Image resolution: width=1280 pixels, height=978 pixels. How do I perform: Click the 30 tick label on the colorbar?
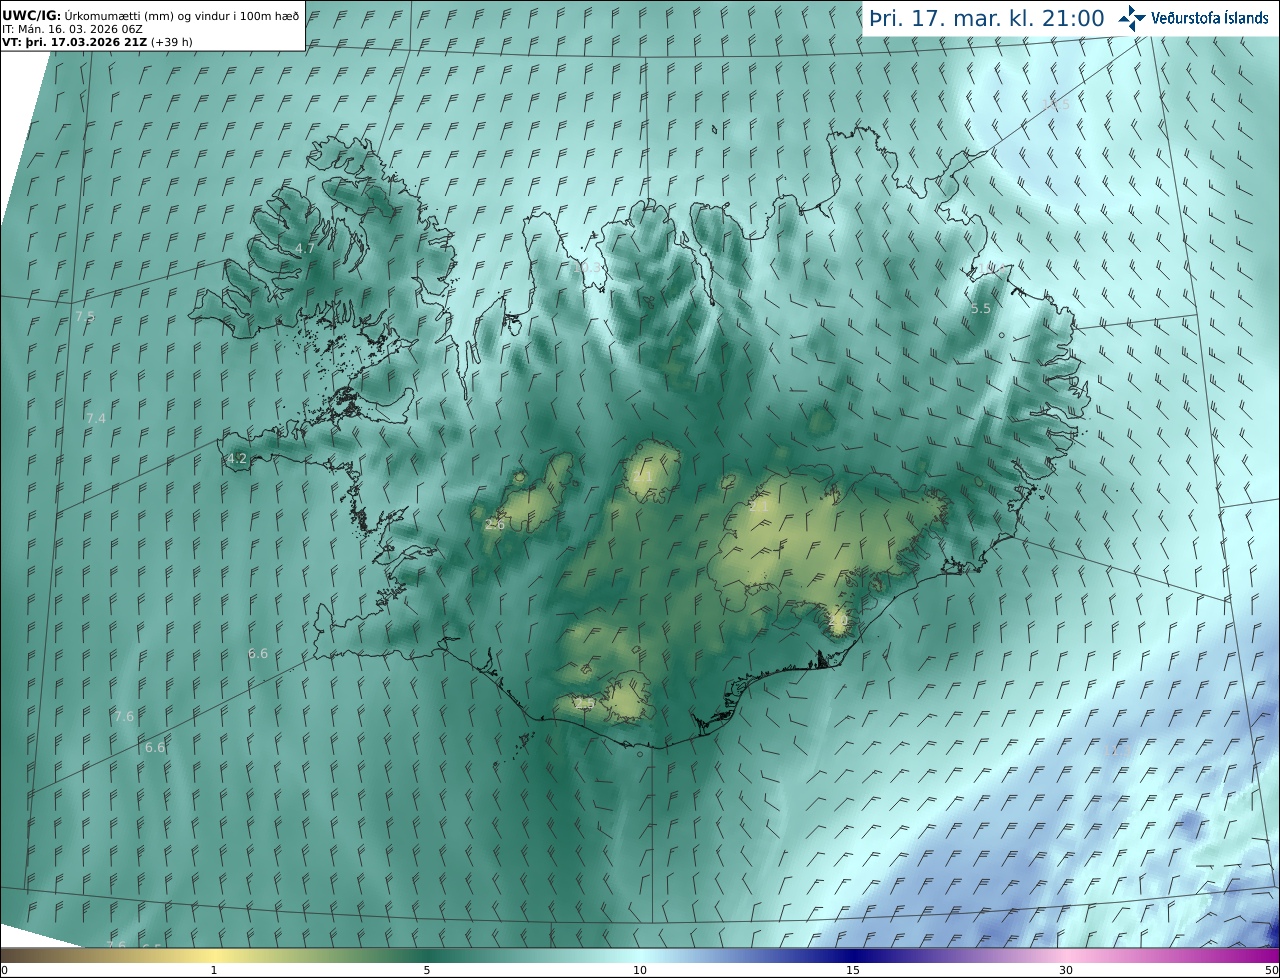tap(1066, 970)
